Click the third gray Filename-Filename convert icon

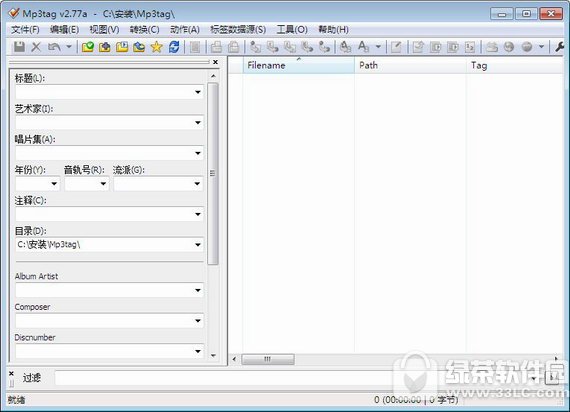[x=290, y=47]
